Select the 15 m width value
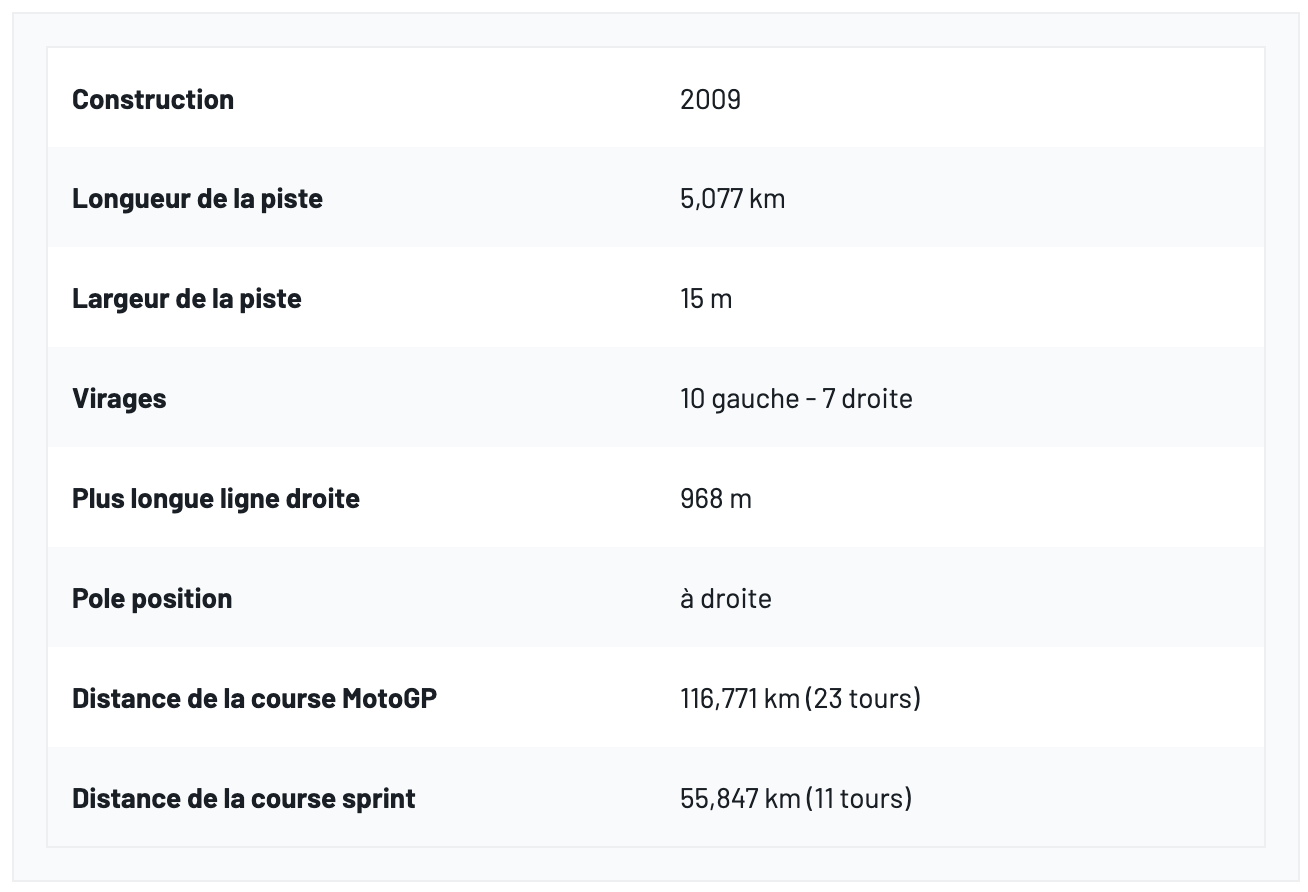1308x892 pixels. point(706,298)
